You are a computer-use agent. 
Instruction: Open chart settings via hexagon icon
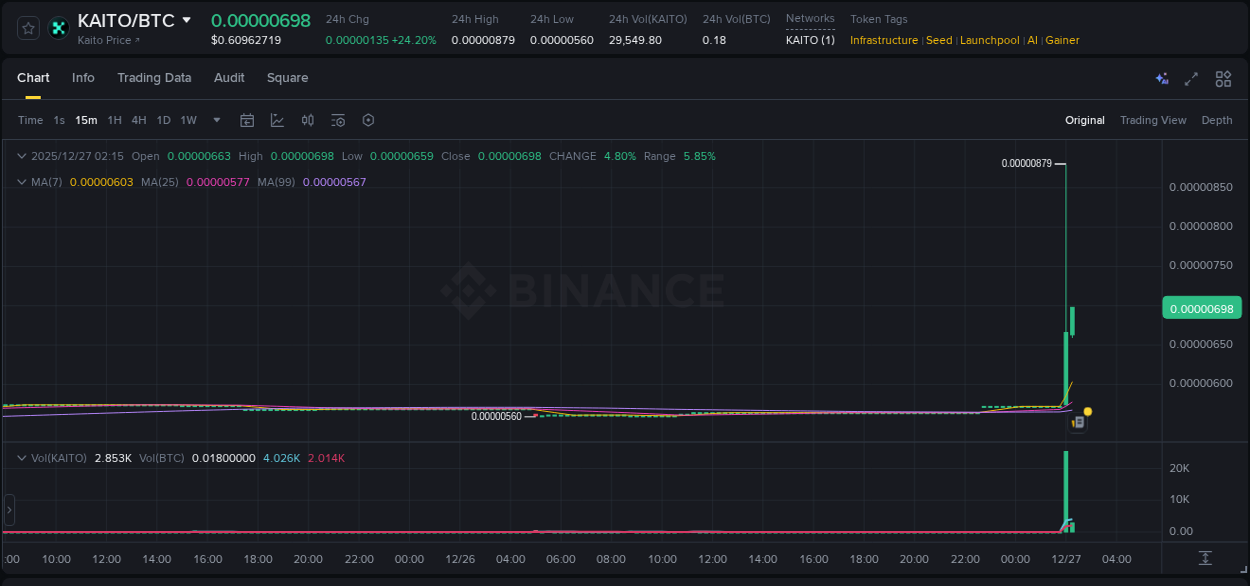point(368,120)
